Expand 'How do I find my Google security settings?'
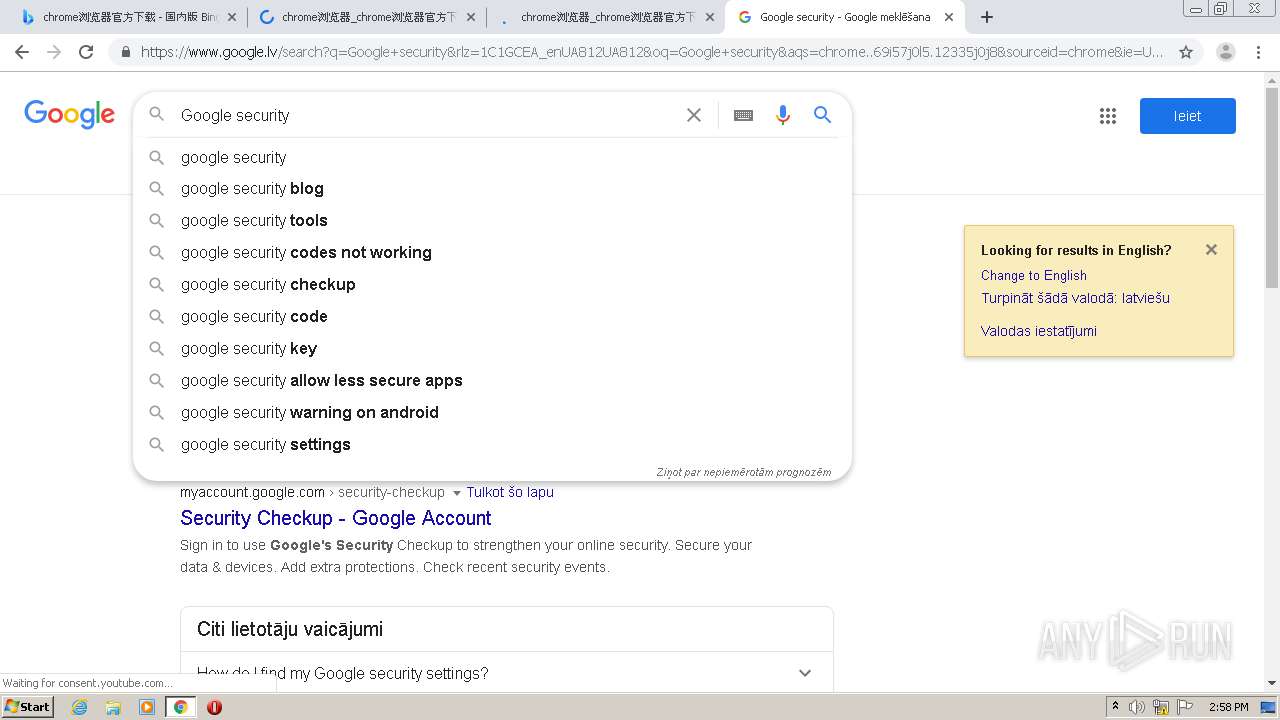 tap(507, 673)
